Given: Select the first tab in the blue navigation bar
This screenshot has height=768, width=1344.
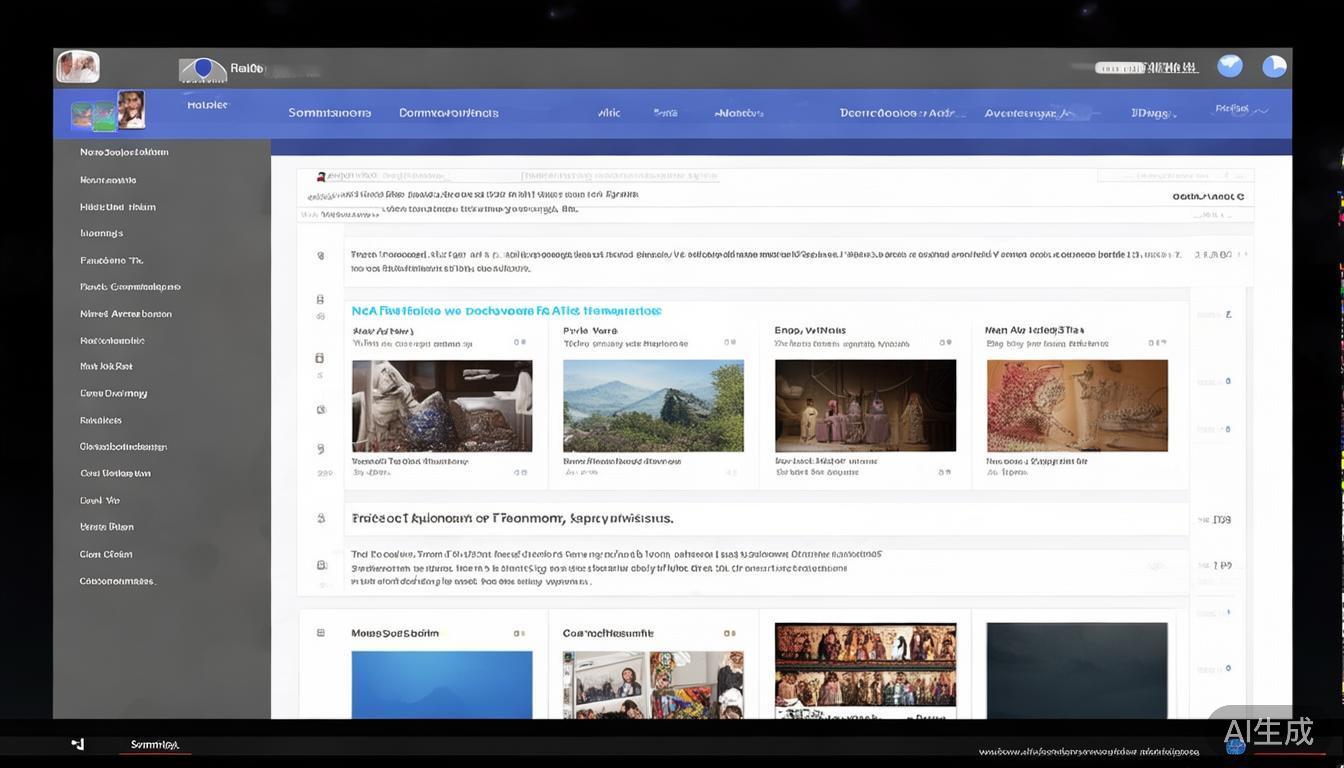Looking at the screenshot, I should [x=207, y=105].
